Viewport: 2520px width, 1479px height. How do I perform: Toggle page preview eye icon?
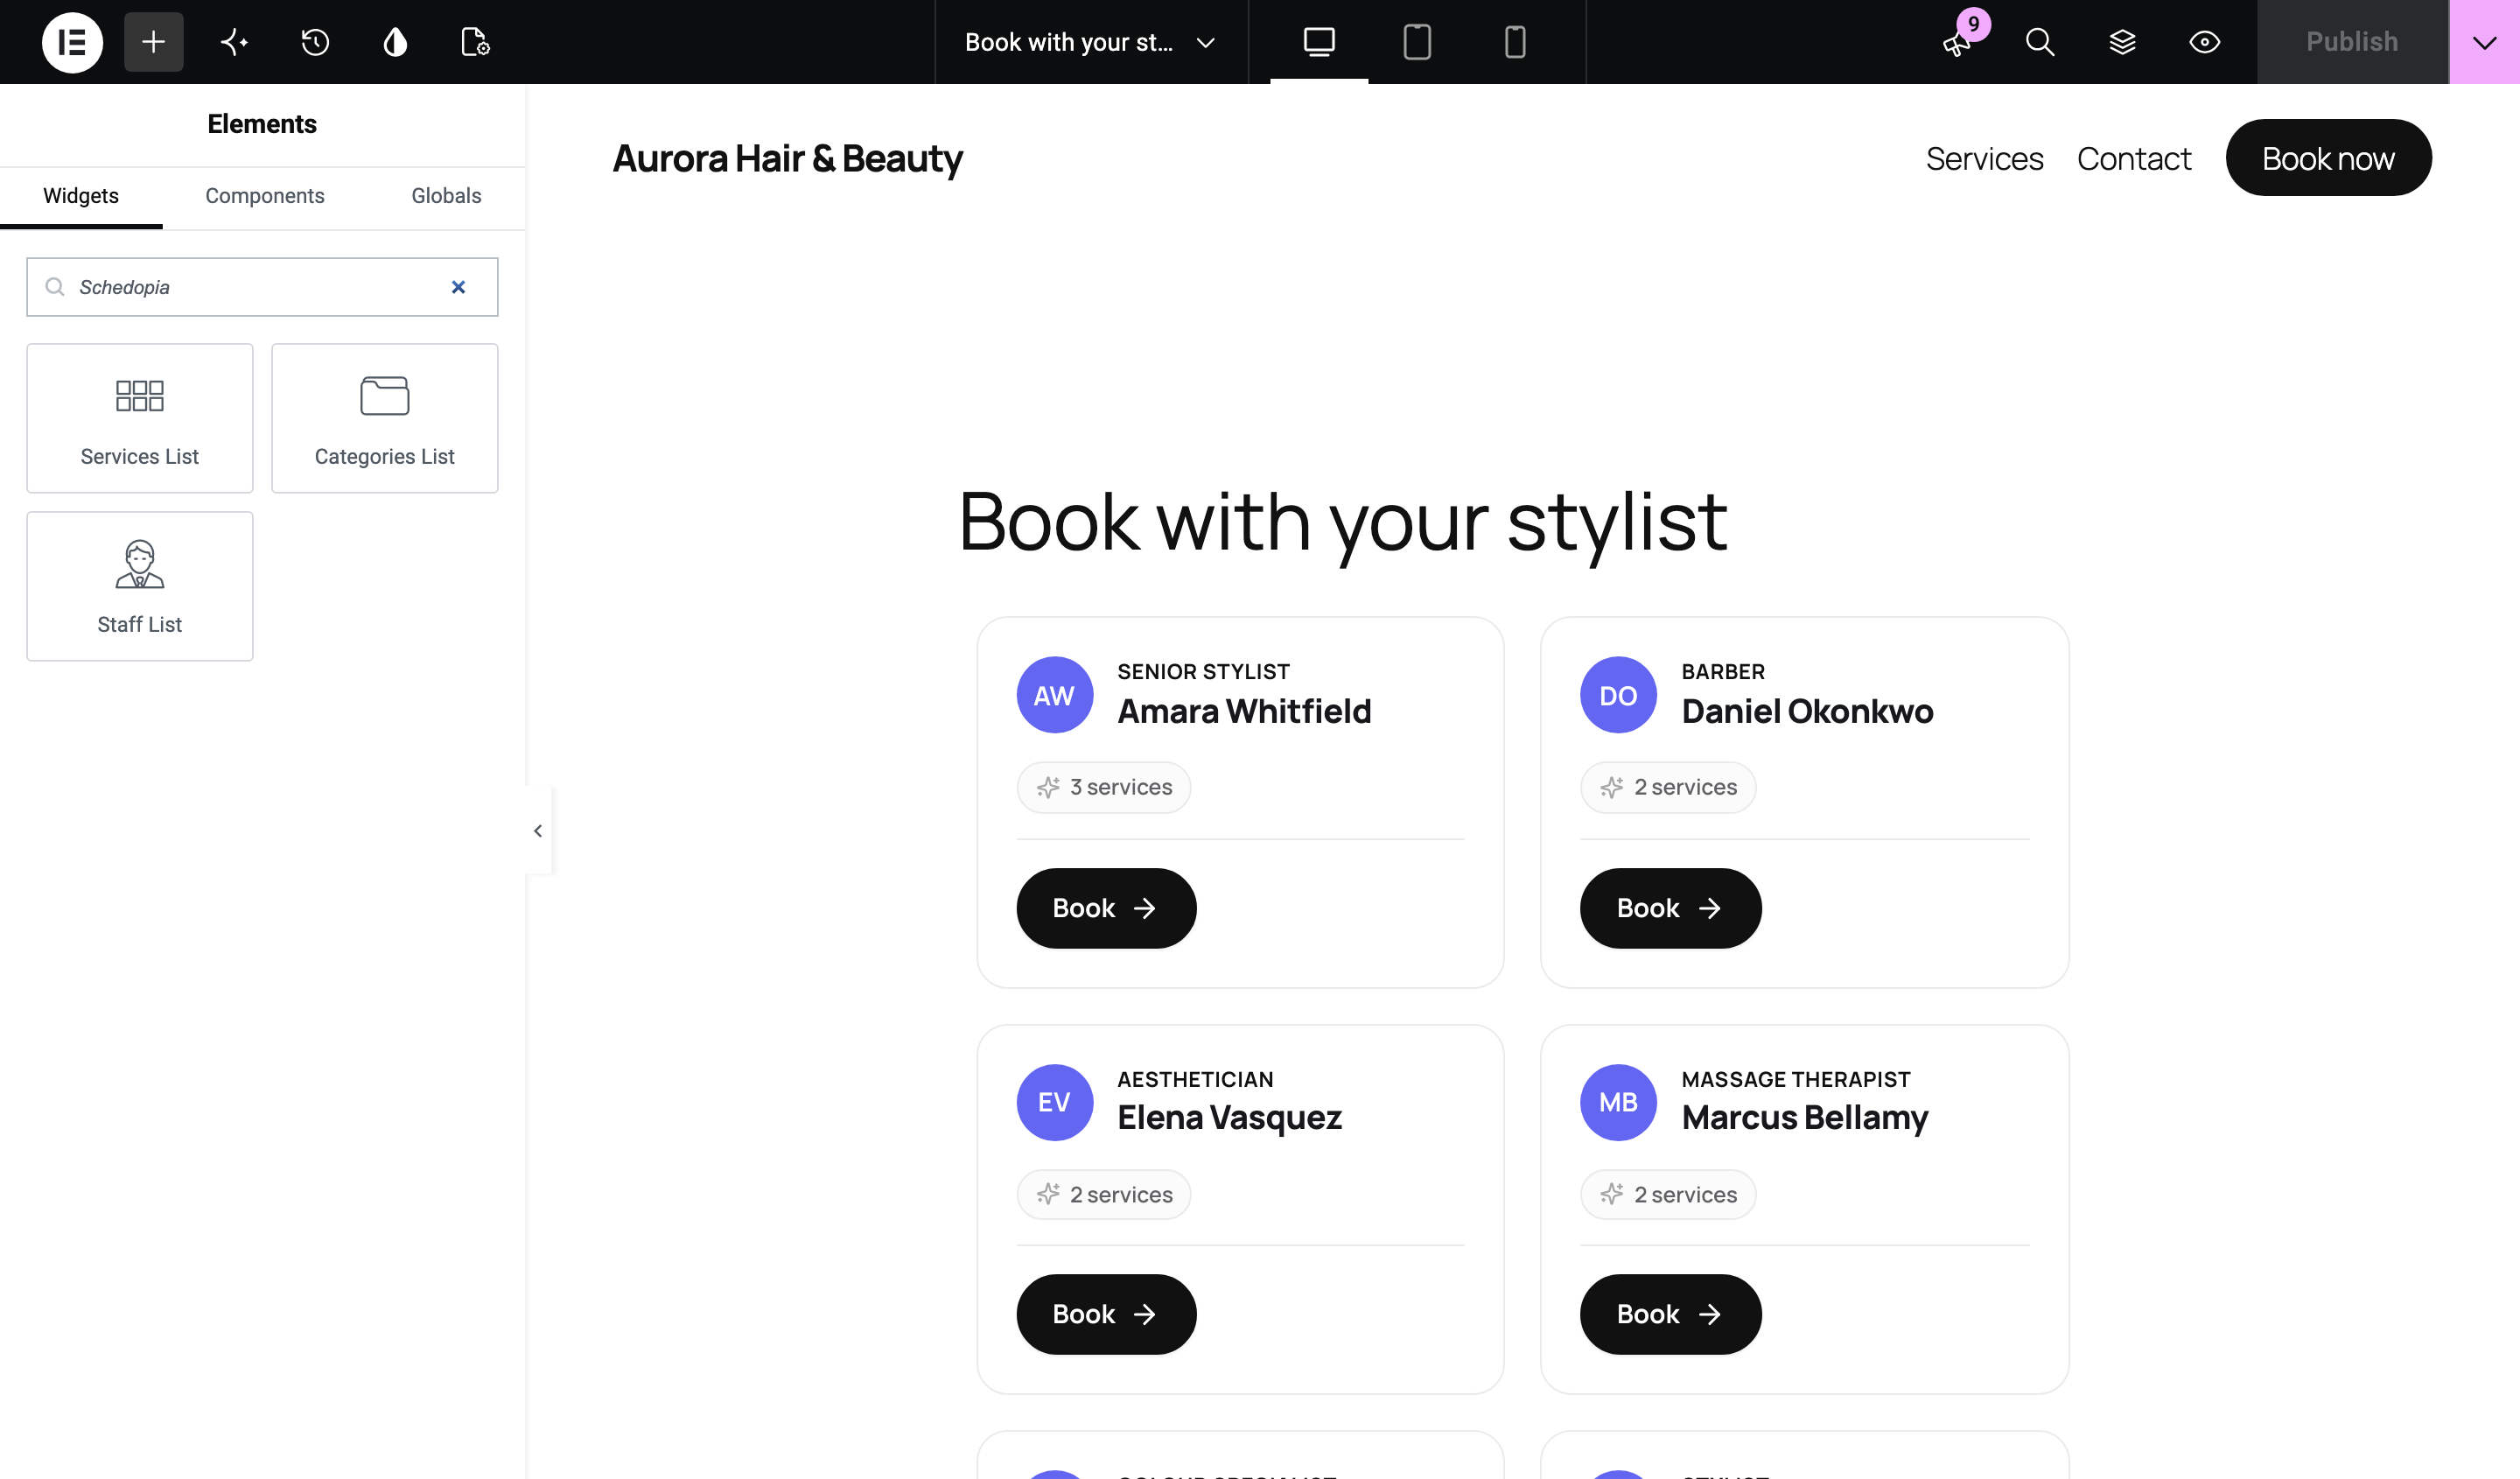pyautogui.click(x=2204, y=42)
